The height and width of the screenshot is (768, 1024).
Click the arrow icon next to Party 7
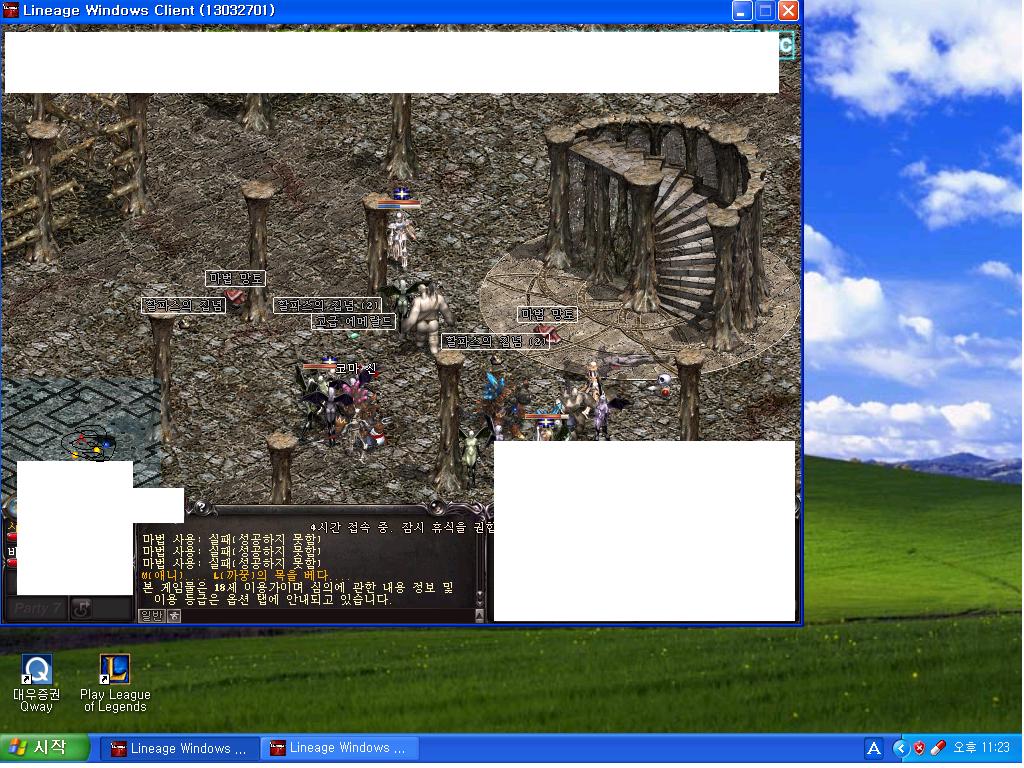click(x=82, y=608)
